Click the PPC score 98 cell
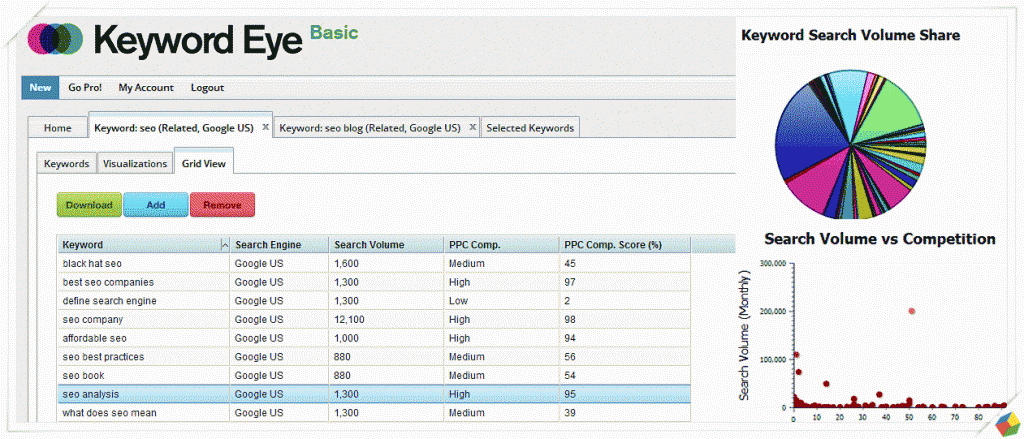The height and width of the screenshot is (439, 1024). point(625,319)
